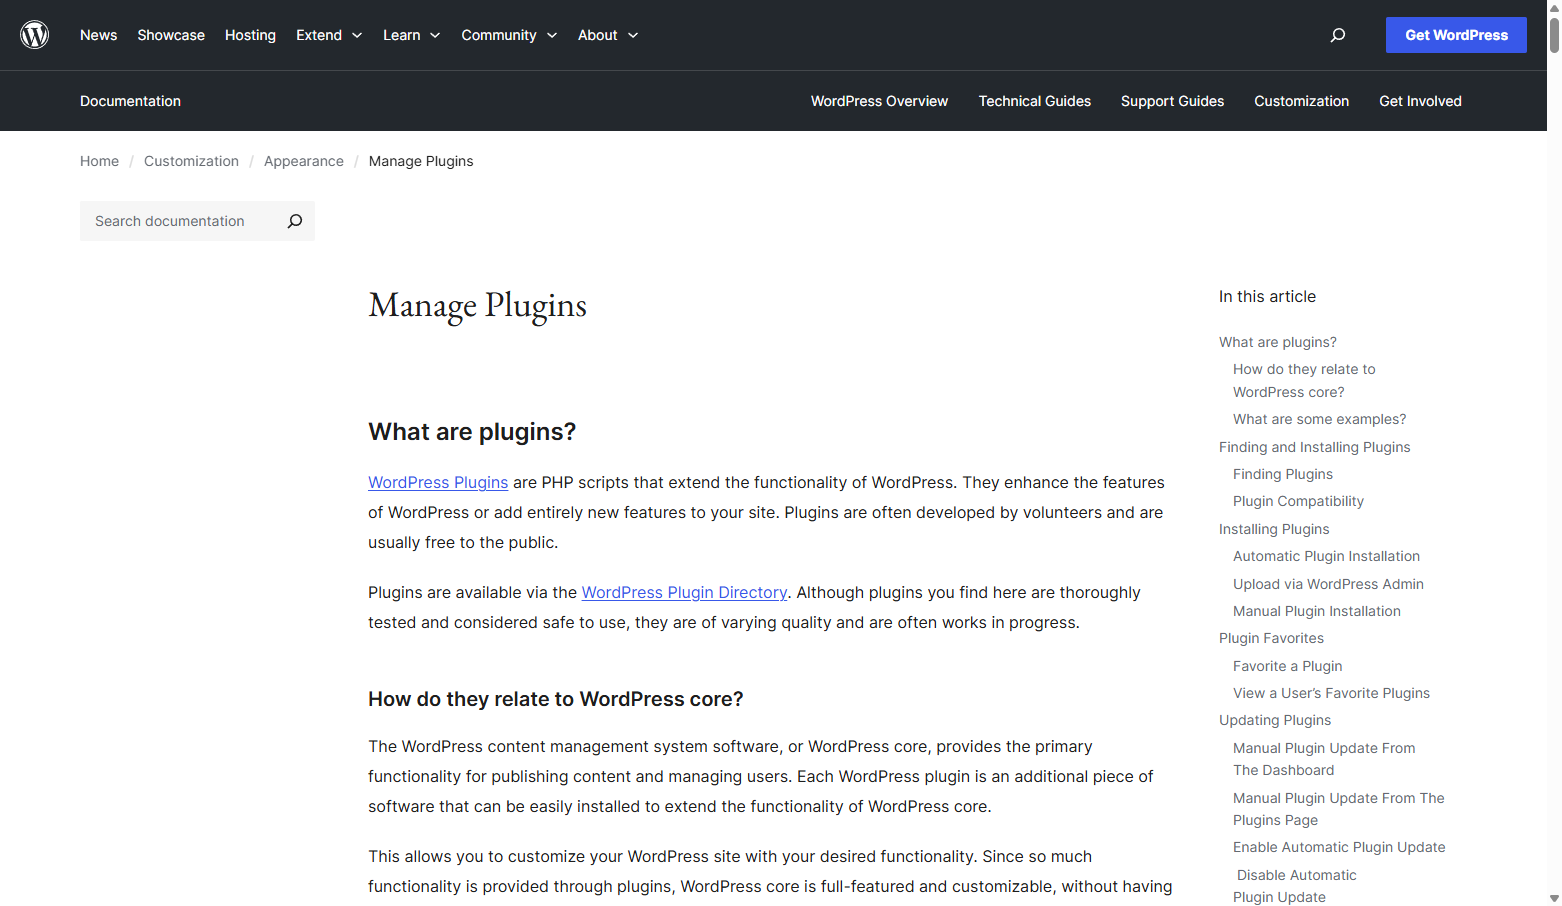1562x906 pixels.
Task: Open Updating Plugins from the article outline
Action: tap(1274, 720)
